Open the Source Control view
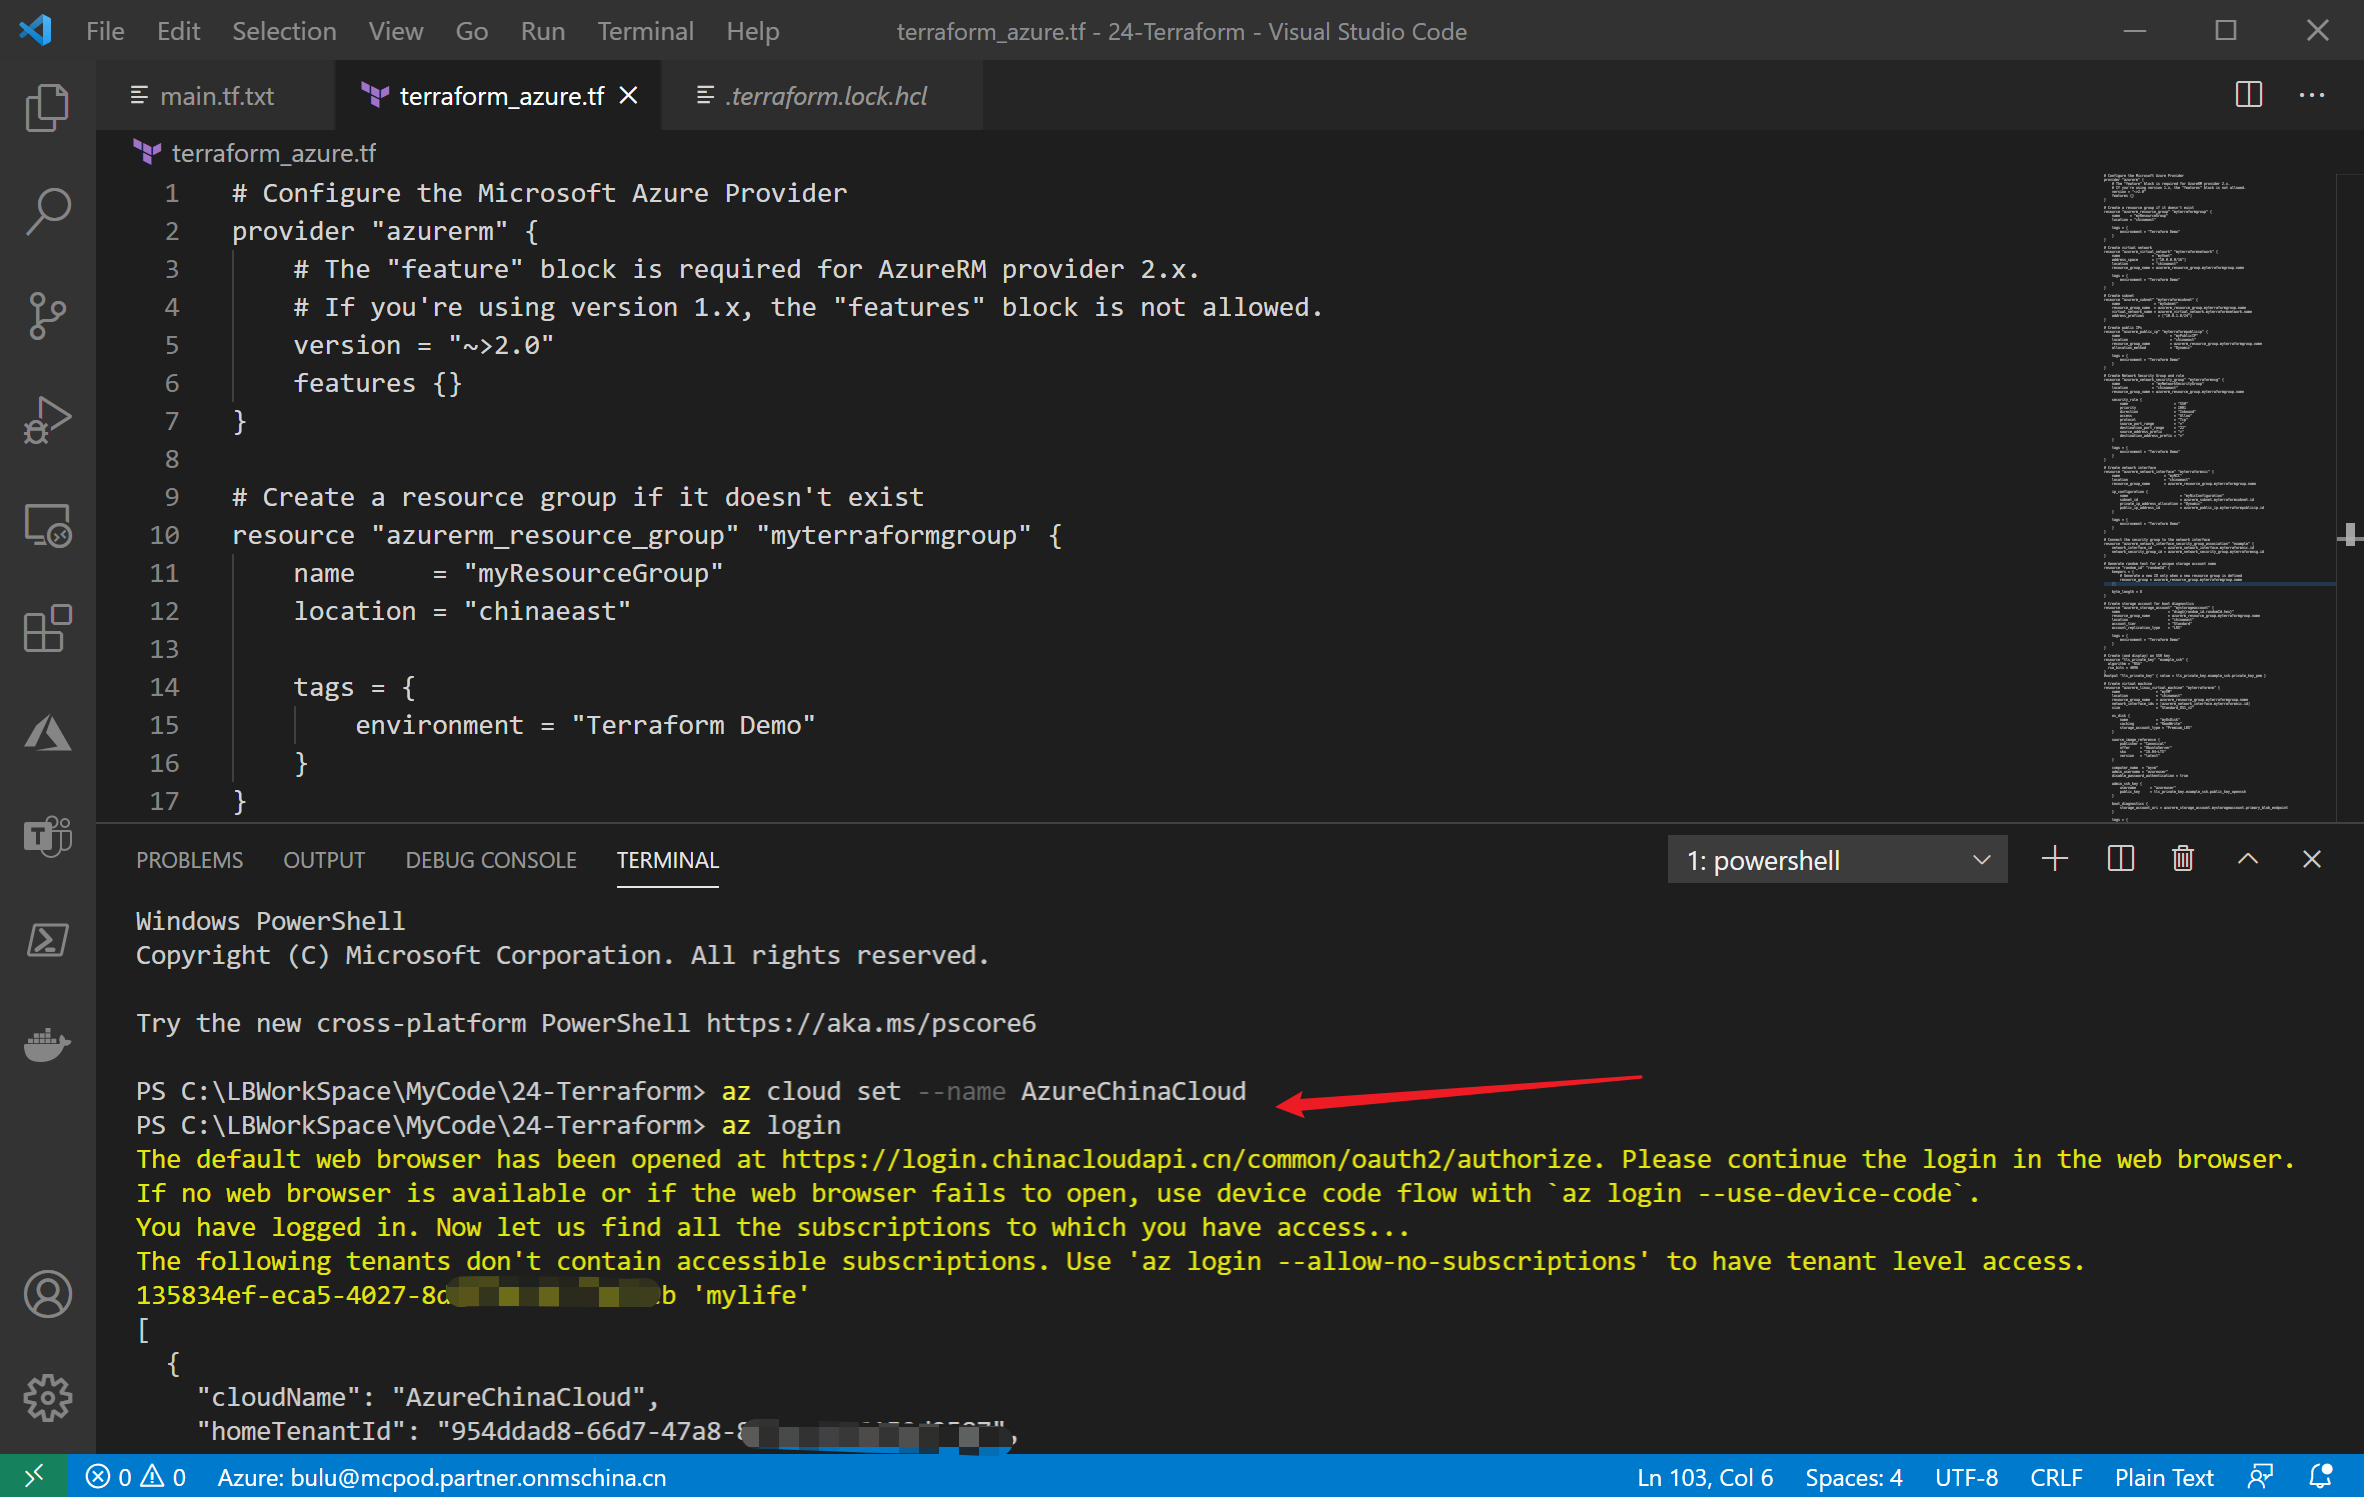This screenshot has width=2364, height=1497. 47,316
